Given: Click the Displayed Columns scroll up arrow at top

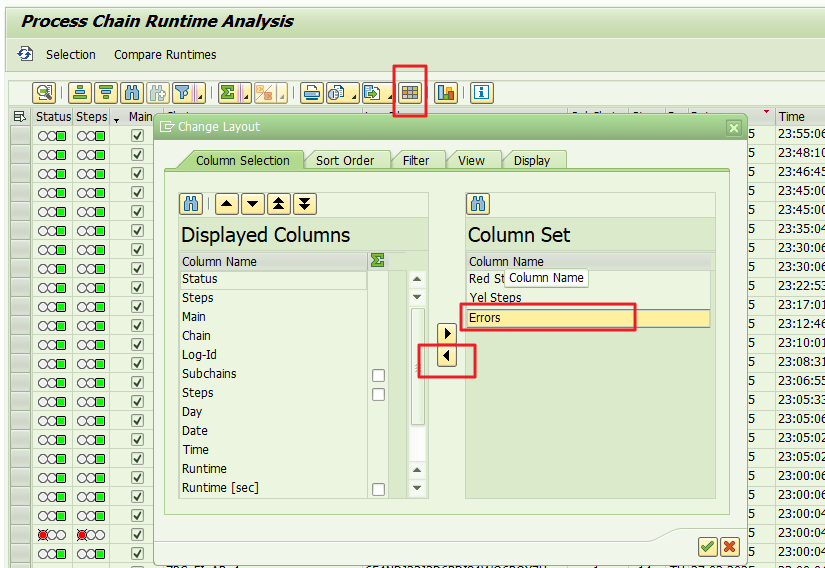Looking at the screenshot, I should pyautogui.click(x=417, y=279).
